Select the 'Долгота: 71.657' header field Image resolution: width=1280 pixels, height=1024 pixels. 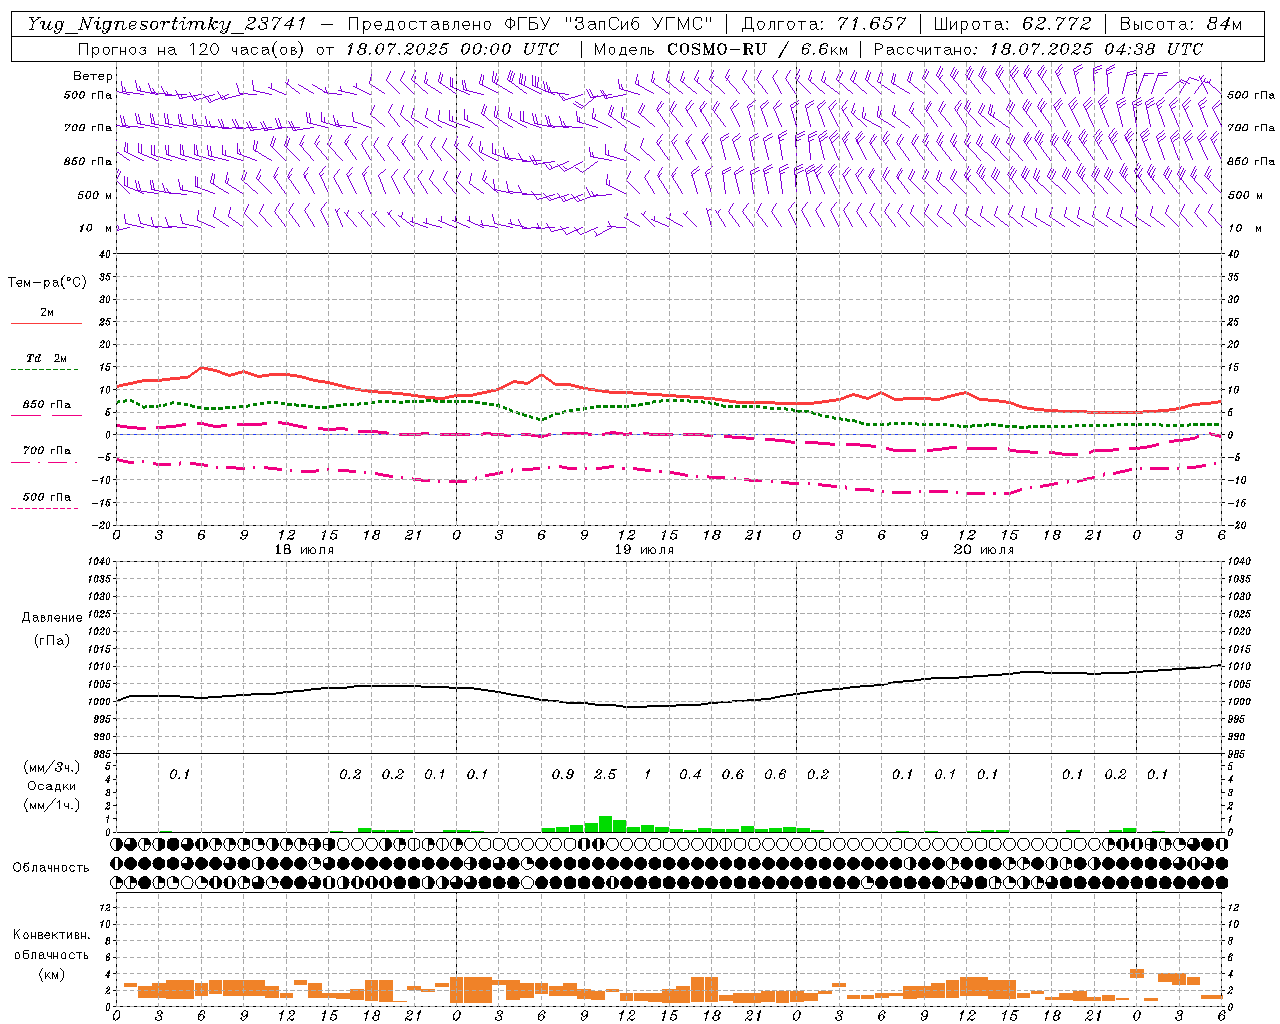(824, 24)
